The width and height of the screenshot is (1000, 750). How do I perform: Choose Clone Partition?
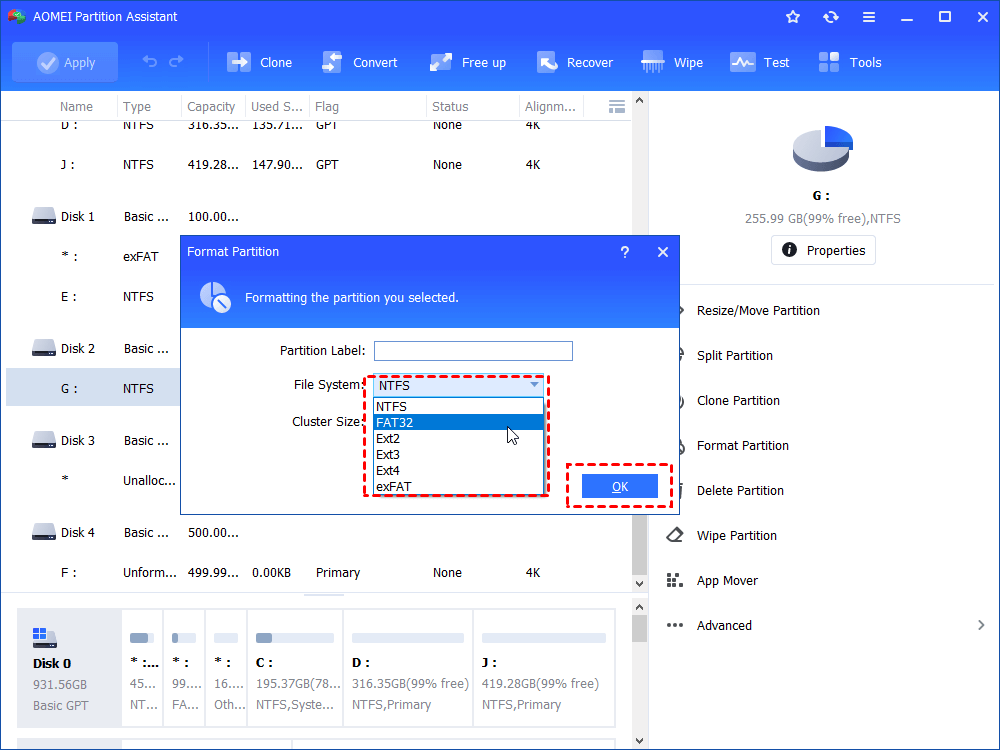tap(738, 401)
